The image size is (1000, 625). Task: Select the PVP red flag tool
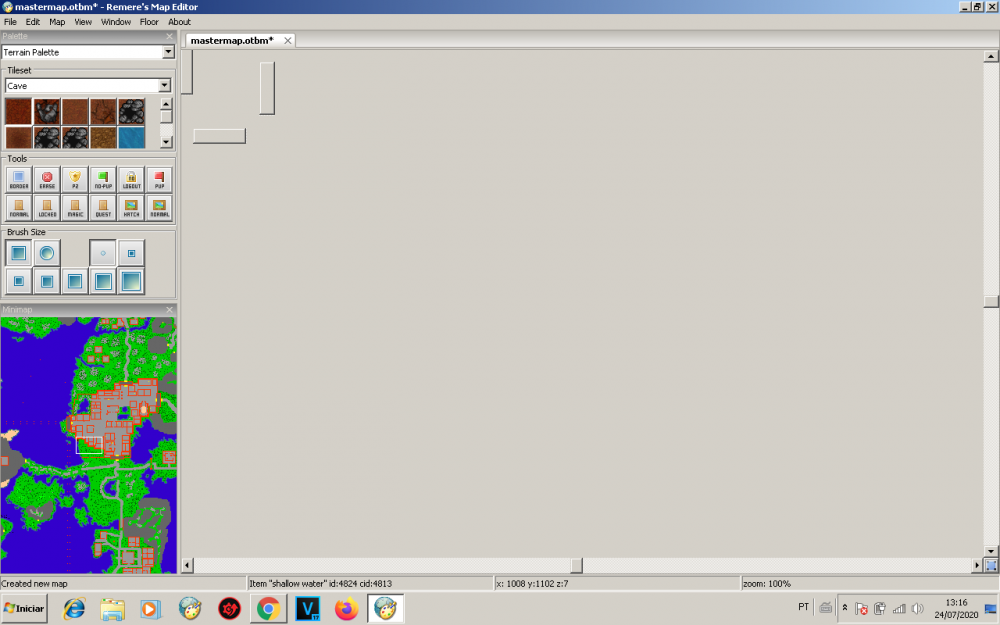pyautogui.click(x=159, y=179)
